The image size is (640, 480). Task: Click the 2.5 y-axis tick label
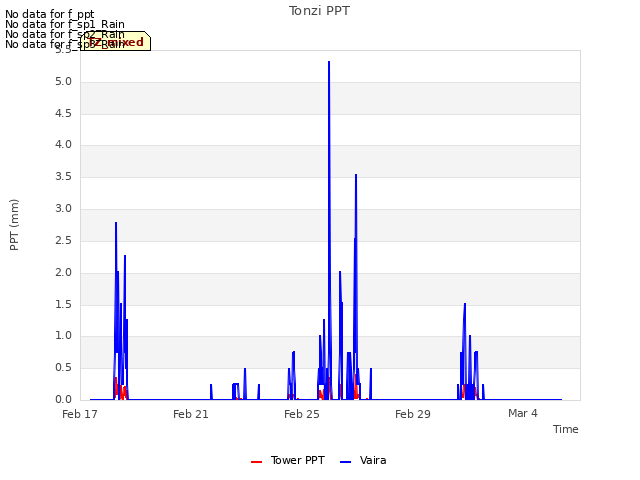point(63,240)
